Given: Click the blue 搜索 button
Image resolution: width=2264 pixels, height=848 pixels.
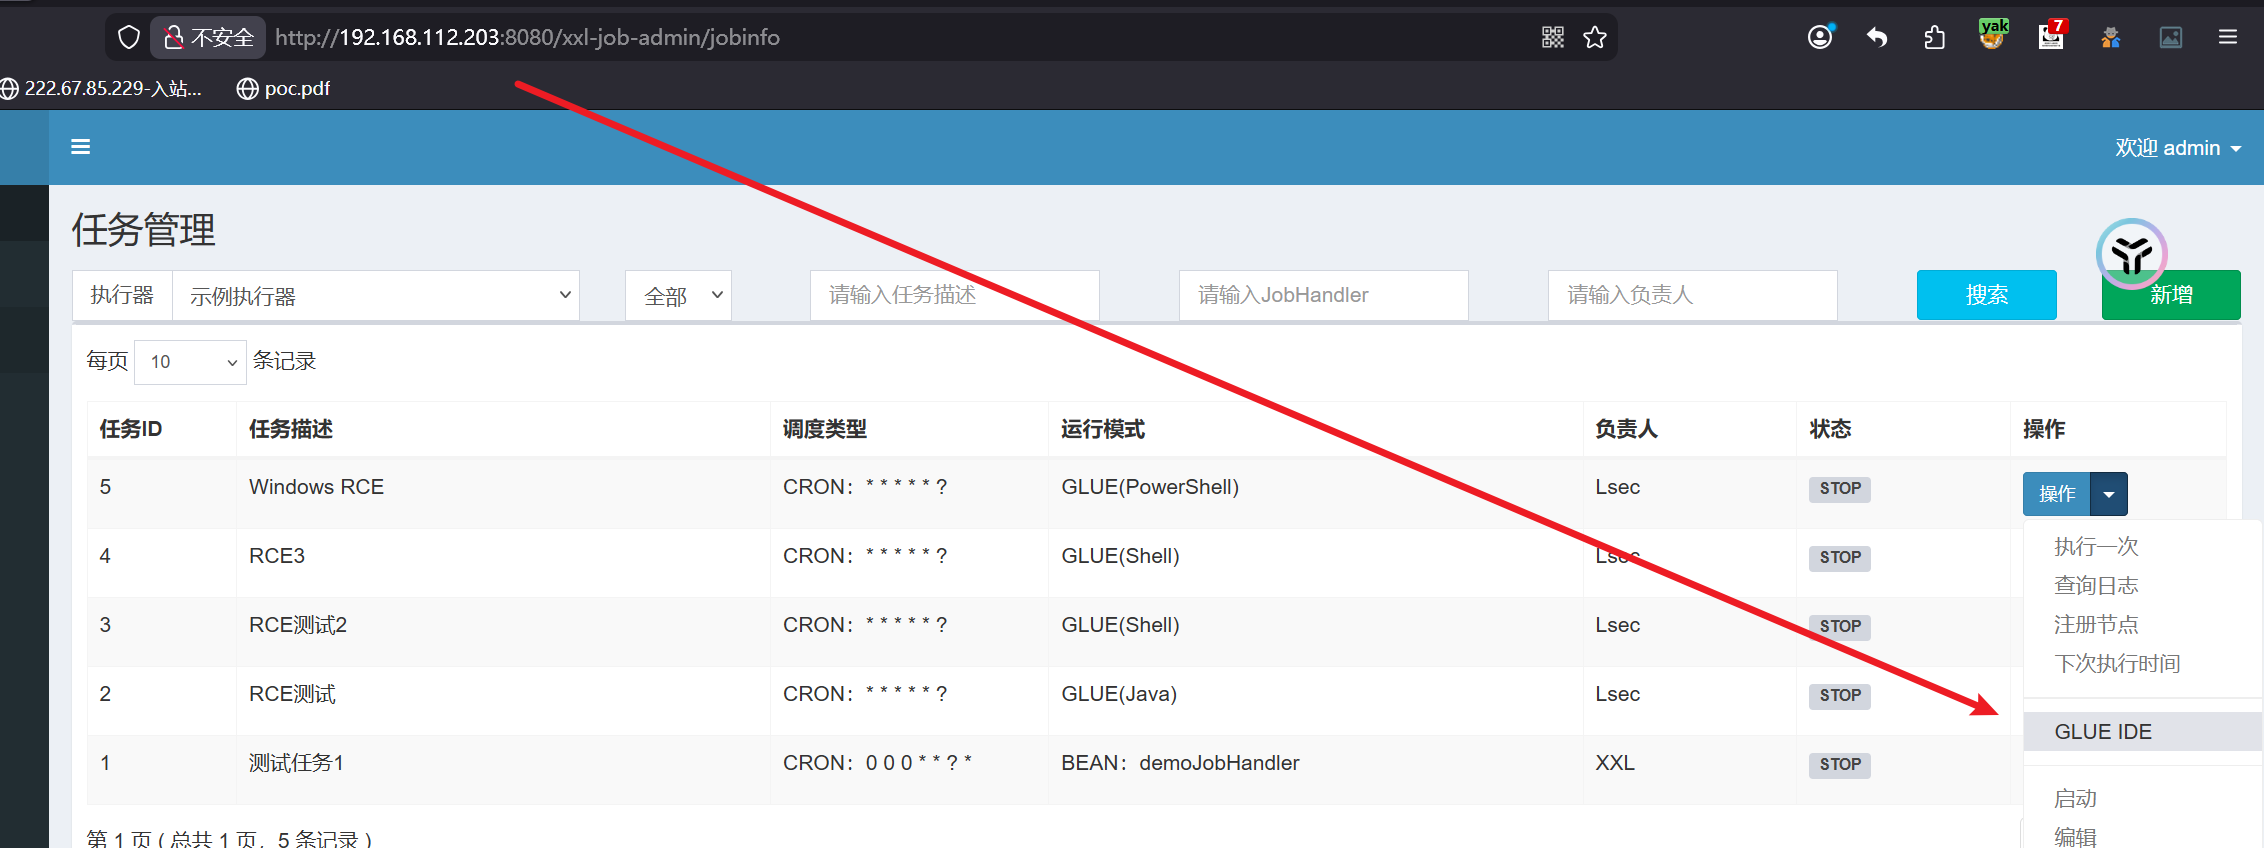Looking at the screenshot, I should [x=1986, y=295].
